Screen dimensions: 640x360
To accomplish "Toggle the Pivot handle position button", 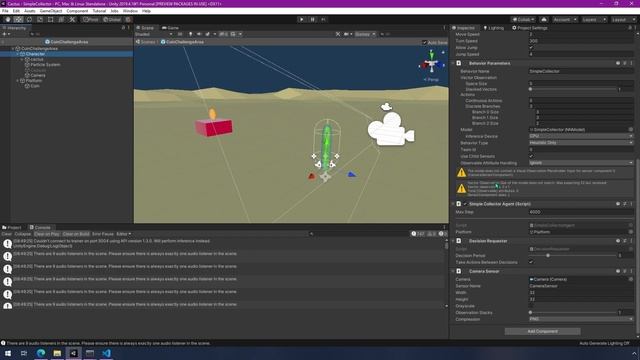I will point(91,19).
